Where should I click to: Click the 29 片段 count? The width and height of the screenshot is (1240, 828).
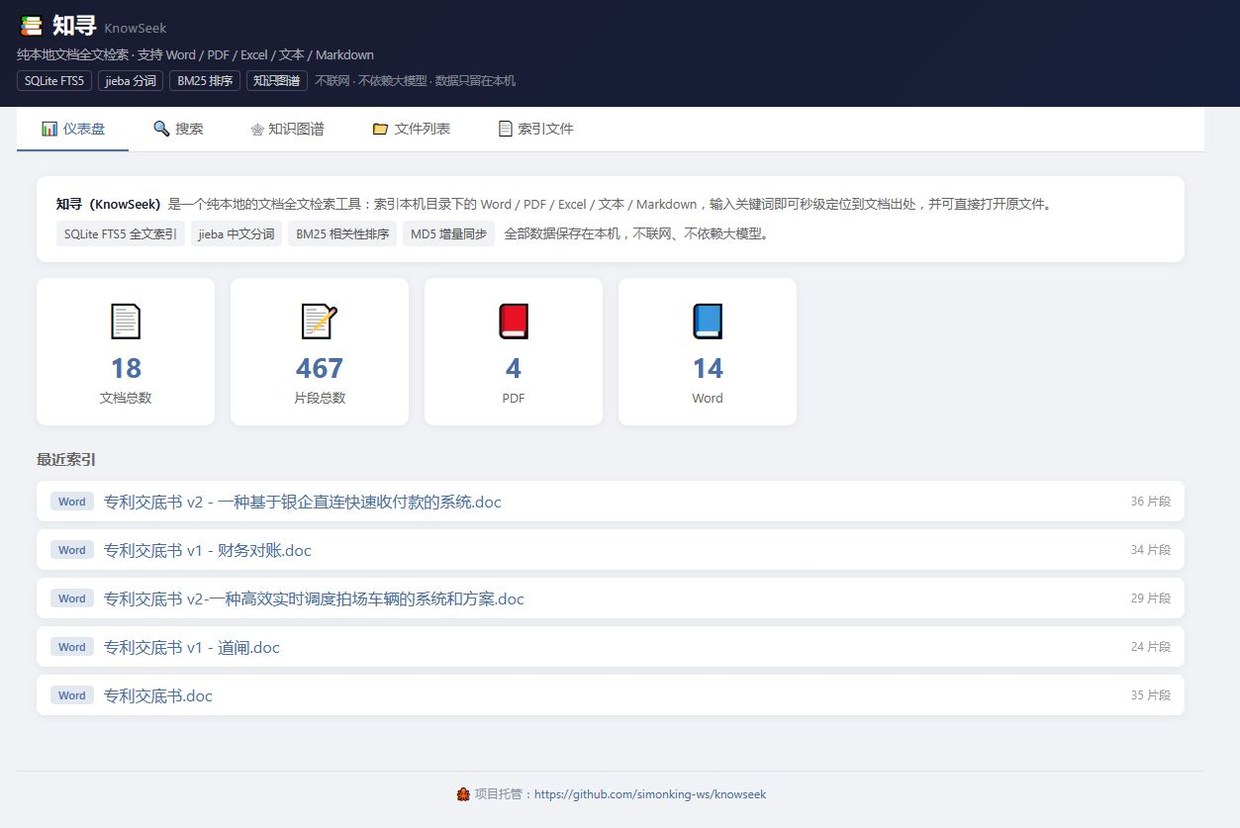pos(1151,598)
